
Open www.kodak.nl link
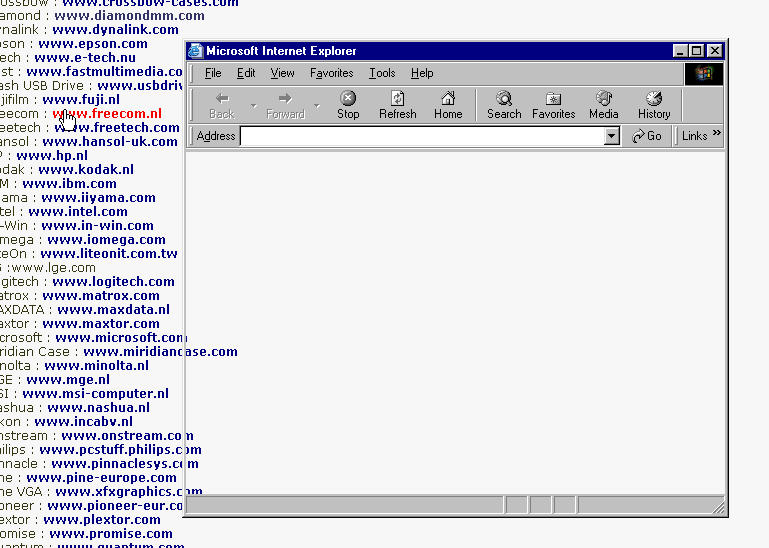click(x=86, y=170)
